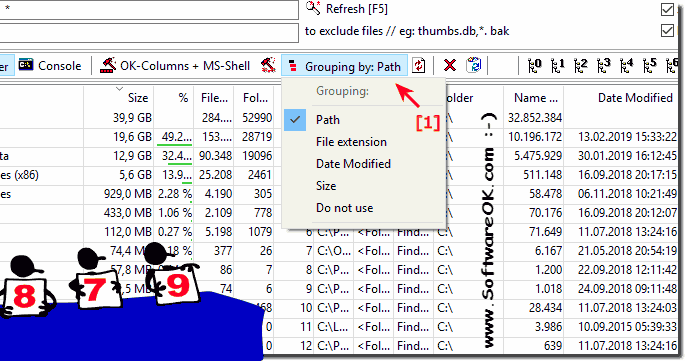Click the 90.348 files count cell
The height and width of the screenshot is (361, 685).
pyautogui.click(x=215, y=156)
